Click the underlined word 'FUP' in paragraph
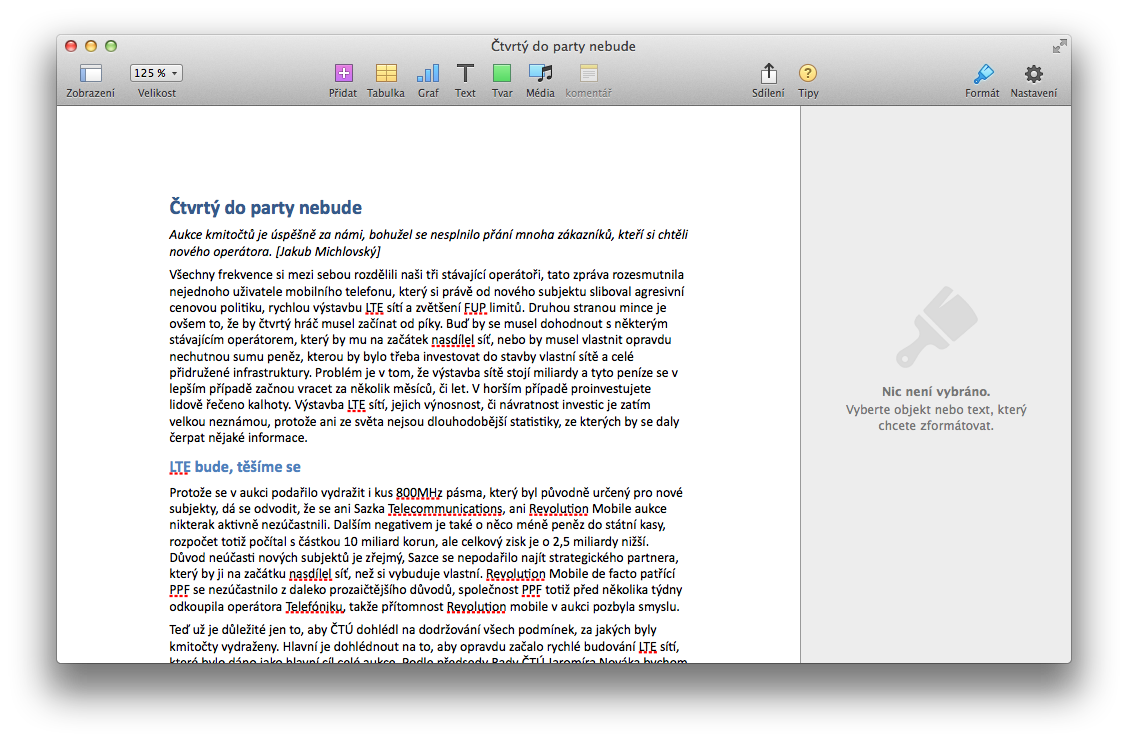Screen dimensions: 1128x742 (475, 308)
